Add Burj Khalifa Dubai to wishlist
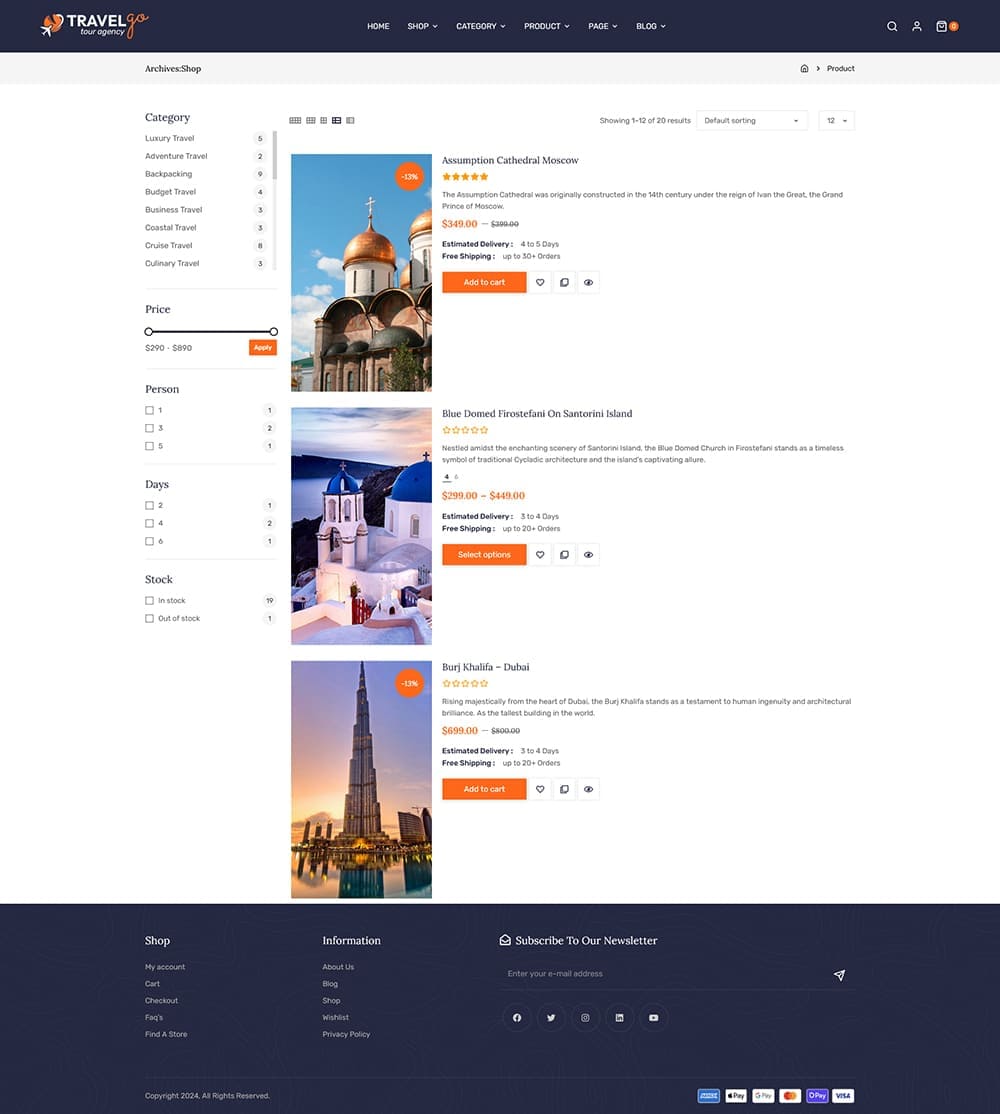Image resolution: width=1000 pixels, height=1114 pixels. pos(540,789)
